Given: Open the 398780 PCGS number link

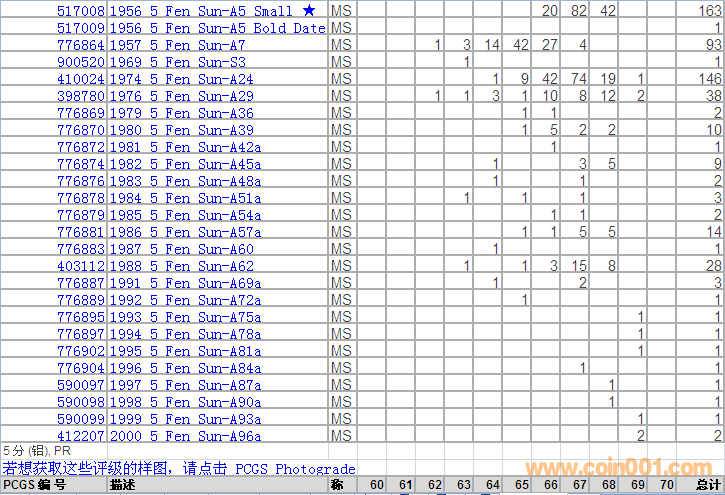Looking at the screenshot, I should tap(81, 97).
